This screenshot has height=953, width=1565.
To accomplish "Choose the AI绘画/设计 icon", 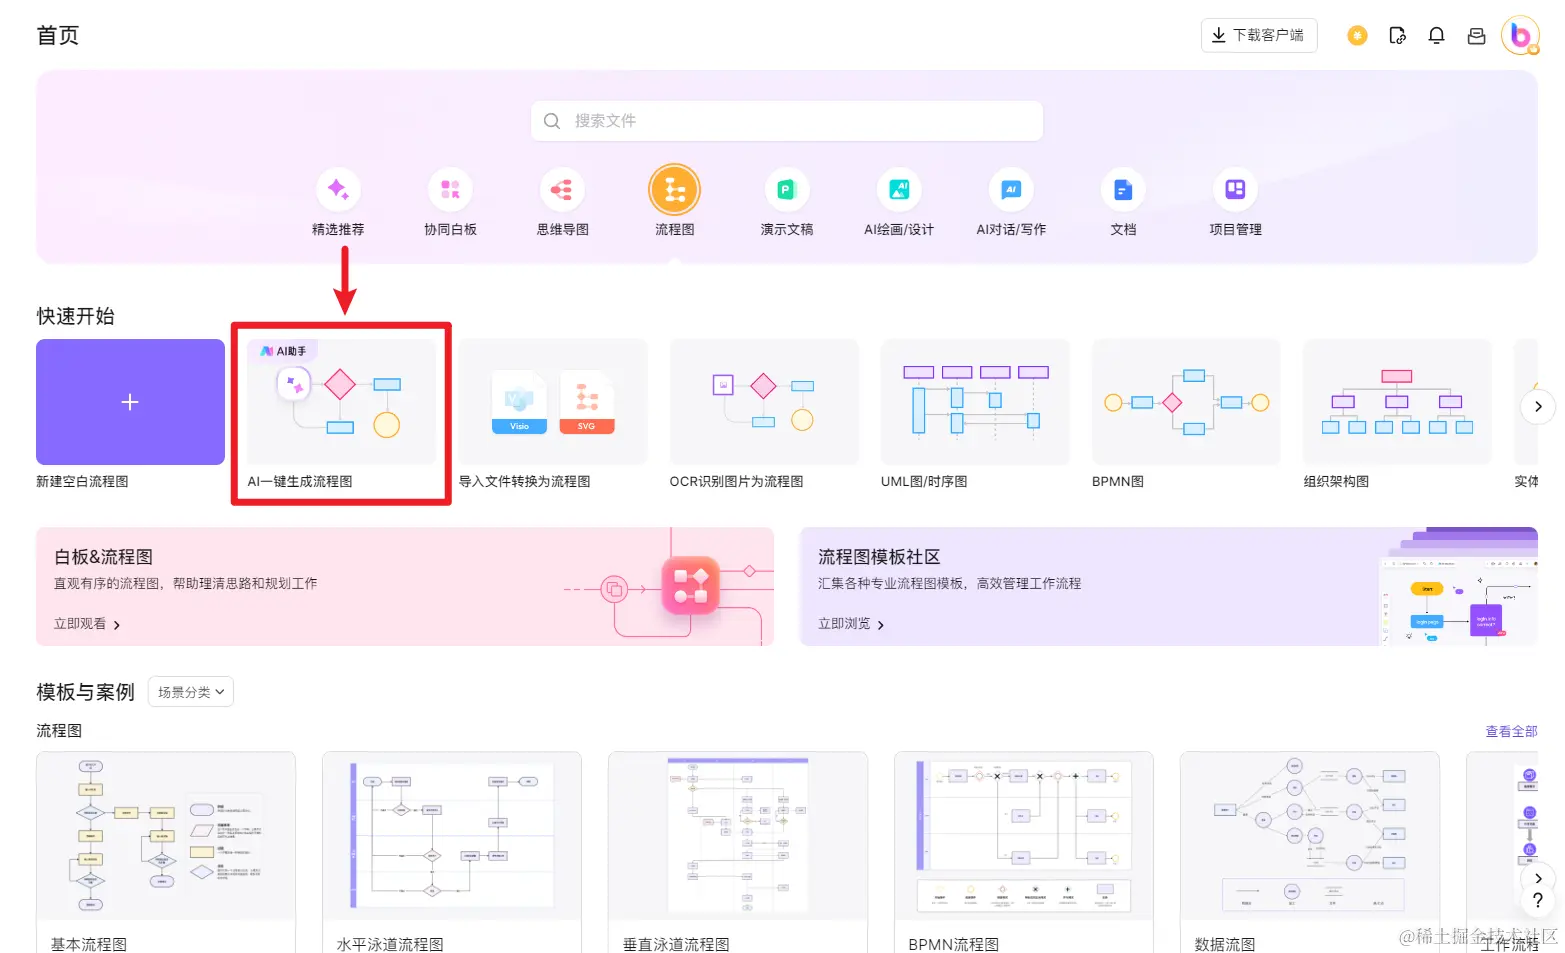I will pyautogui.click(x=899, y=189).
